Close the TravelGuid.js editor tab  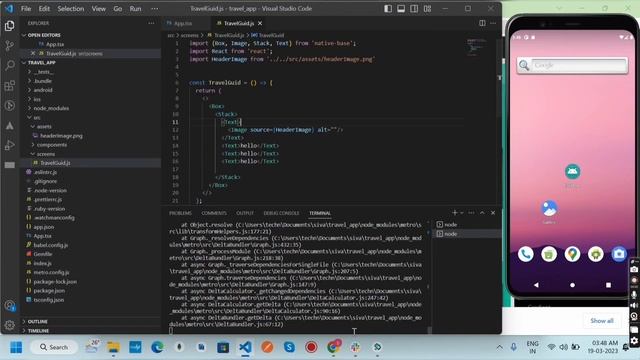point(260,23)
